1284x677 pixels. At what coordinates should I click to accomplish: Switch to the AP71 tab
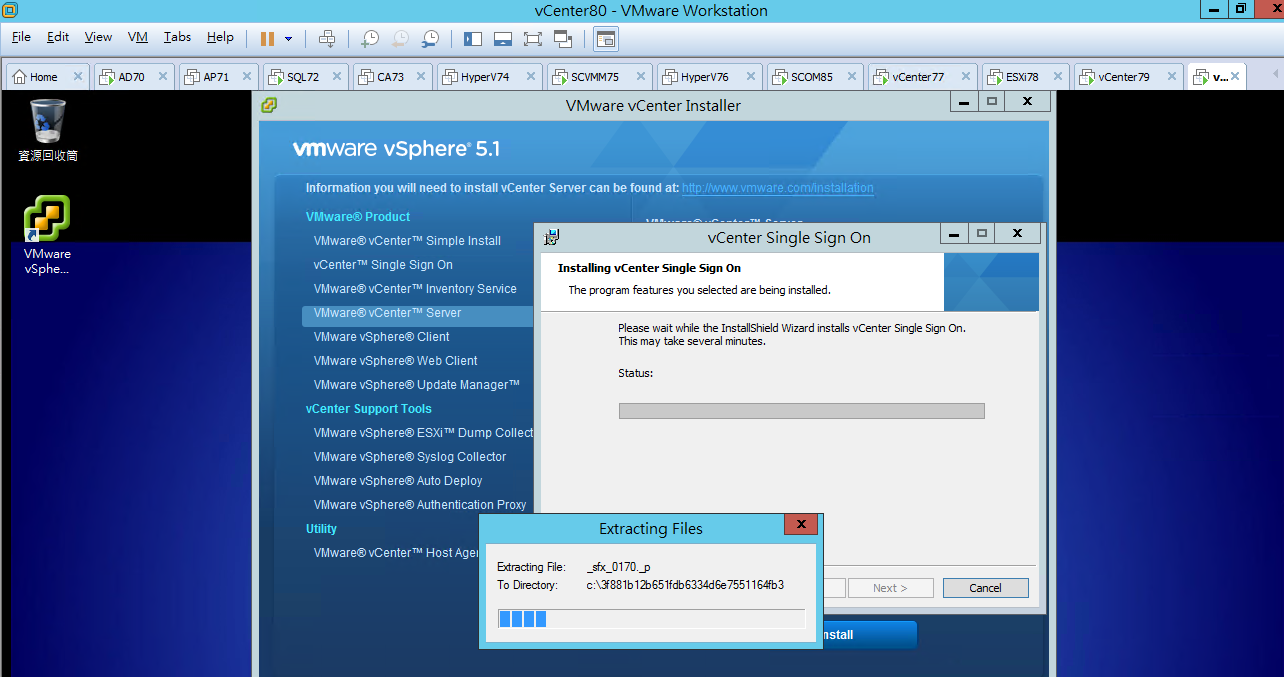tap(218, 77)
